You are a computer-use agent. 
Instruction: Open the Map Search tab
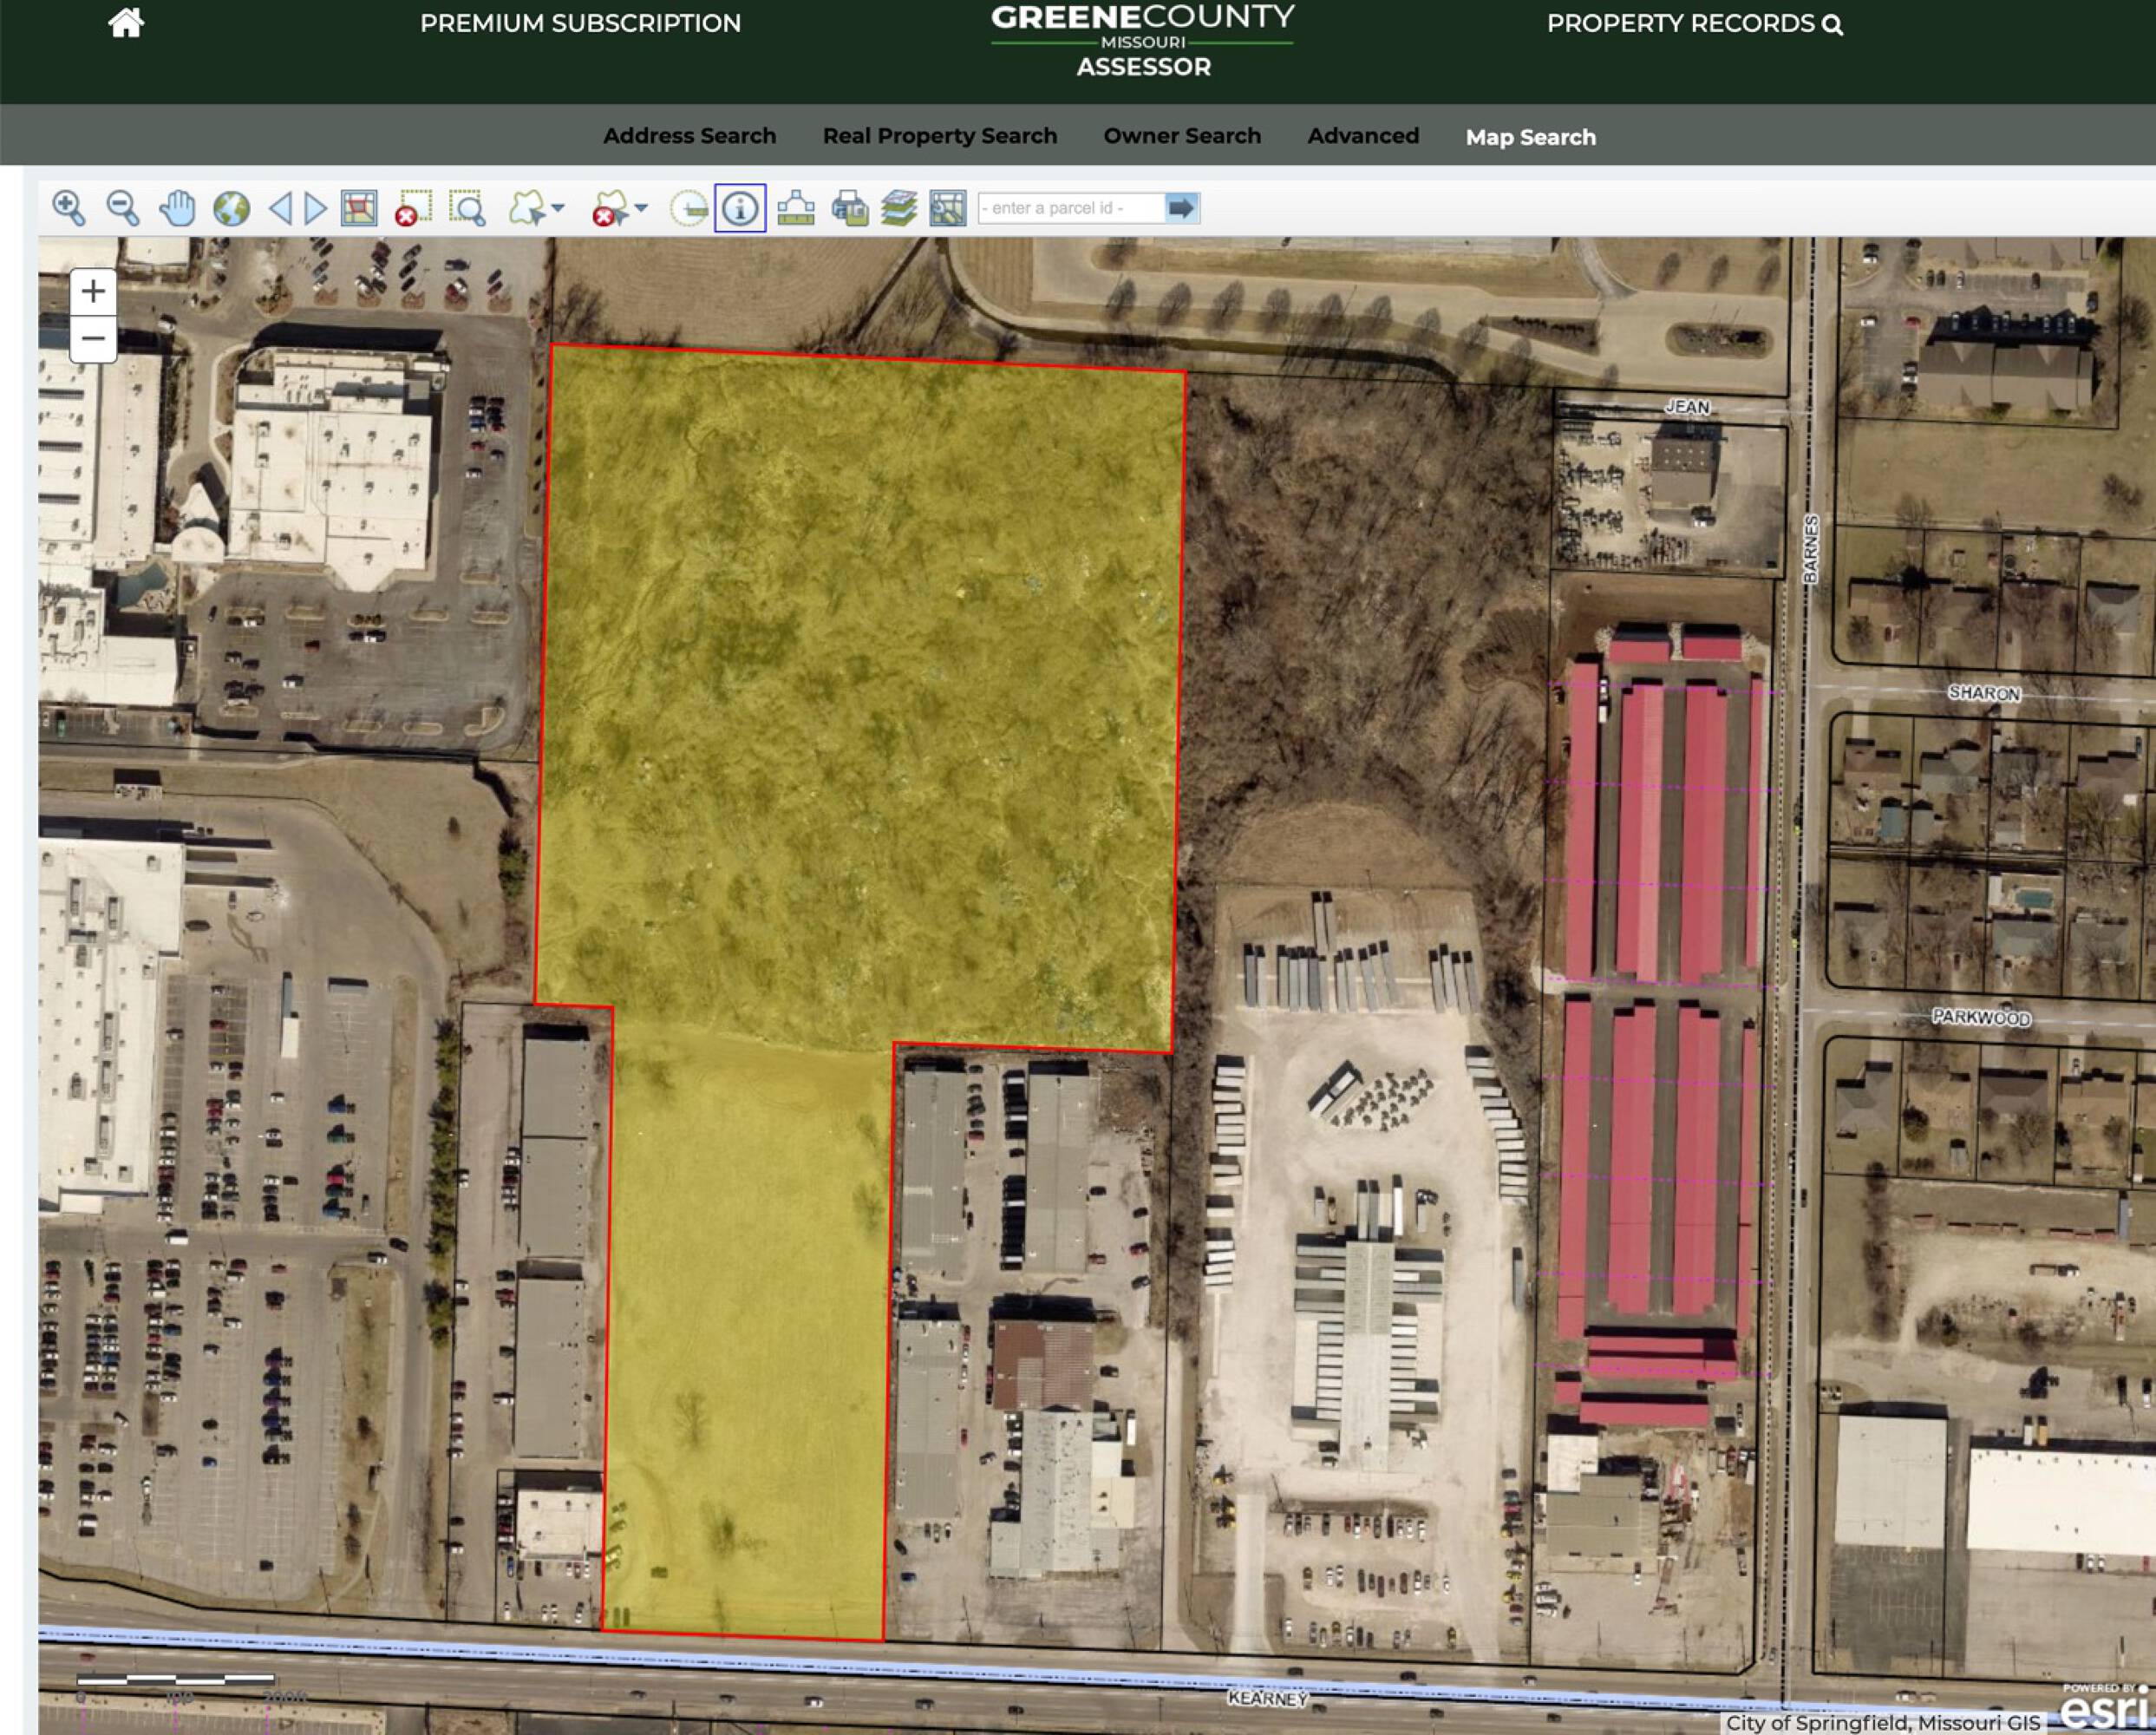[1530, 137]
